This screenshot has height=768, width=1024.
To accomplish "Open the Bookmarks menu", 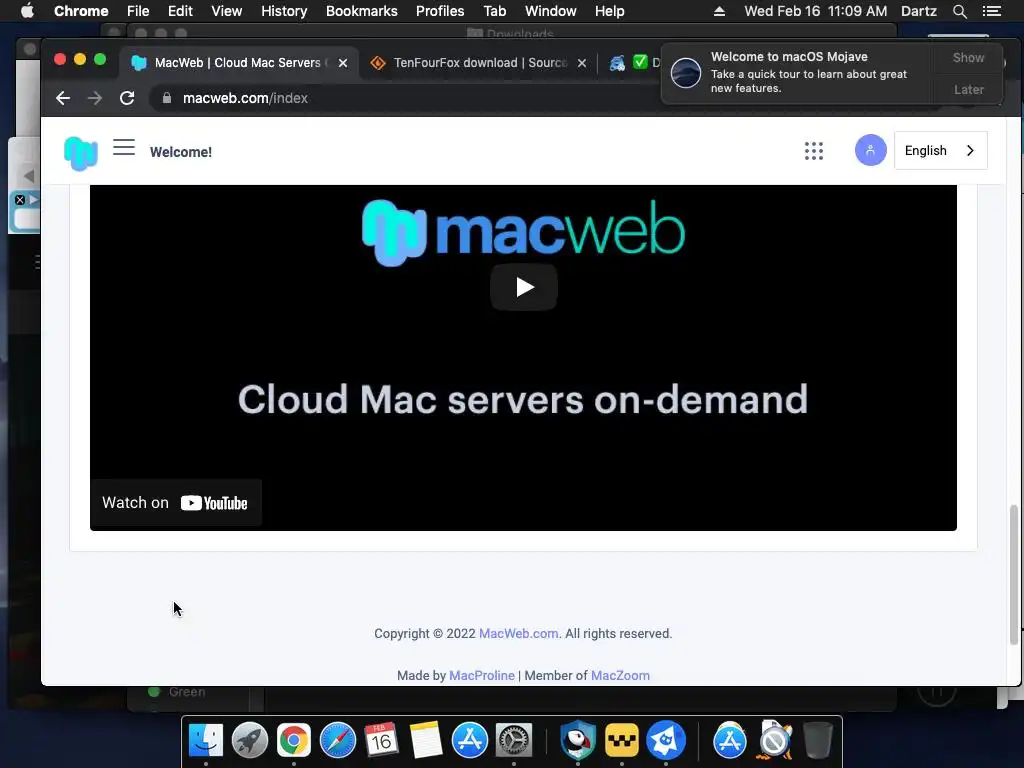I will coord(361,11).
